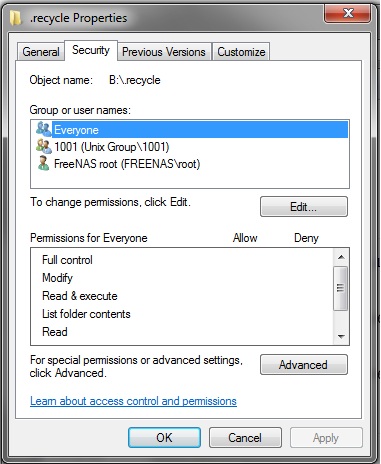Image resolution: width=381 pixels, height=464 pixels.
Task: Switch to the Customize tab
Action: 241,52
